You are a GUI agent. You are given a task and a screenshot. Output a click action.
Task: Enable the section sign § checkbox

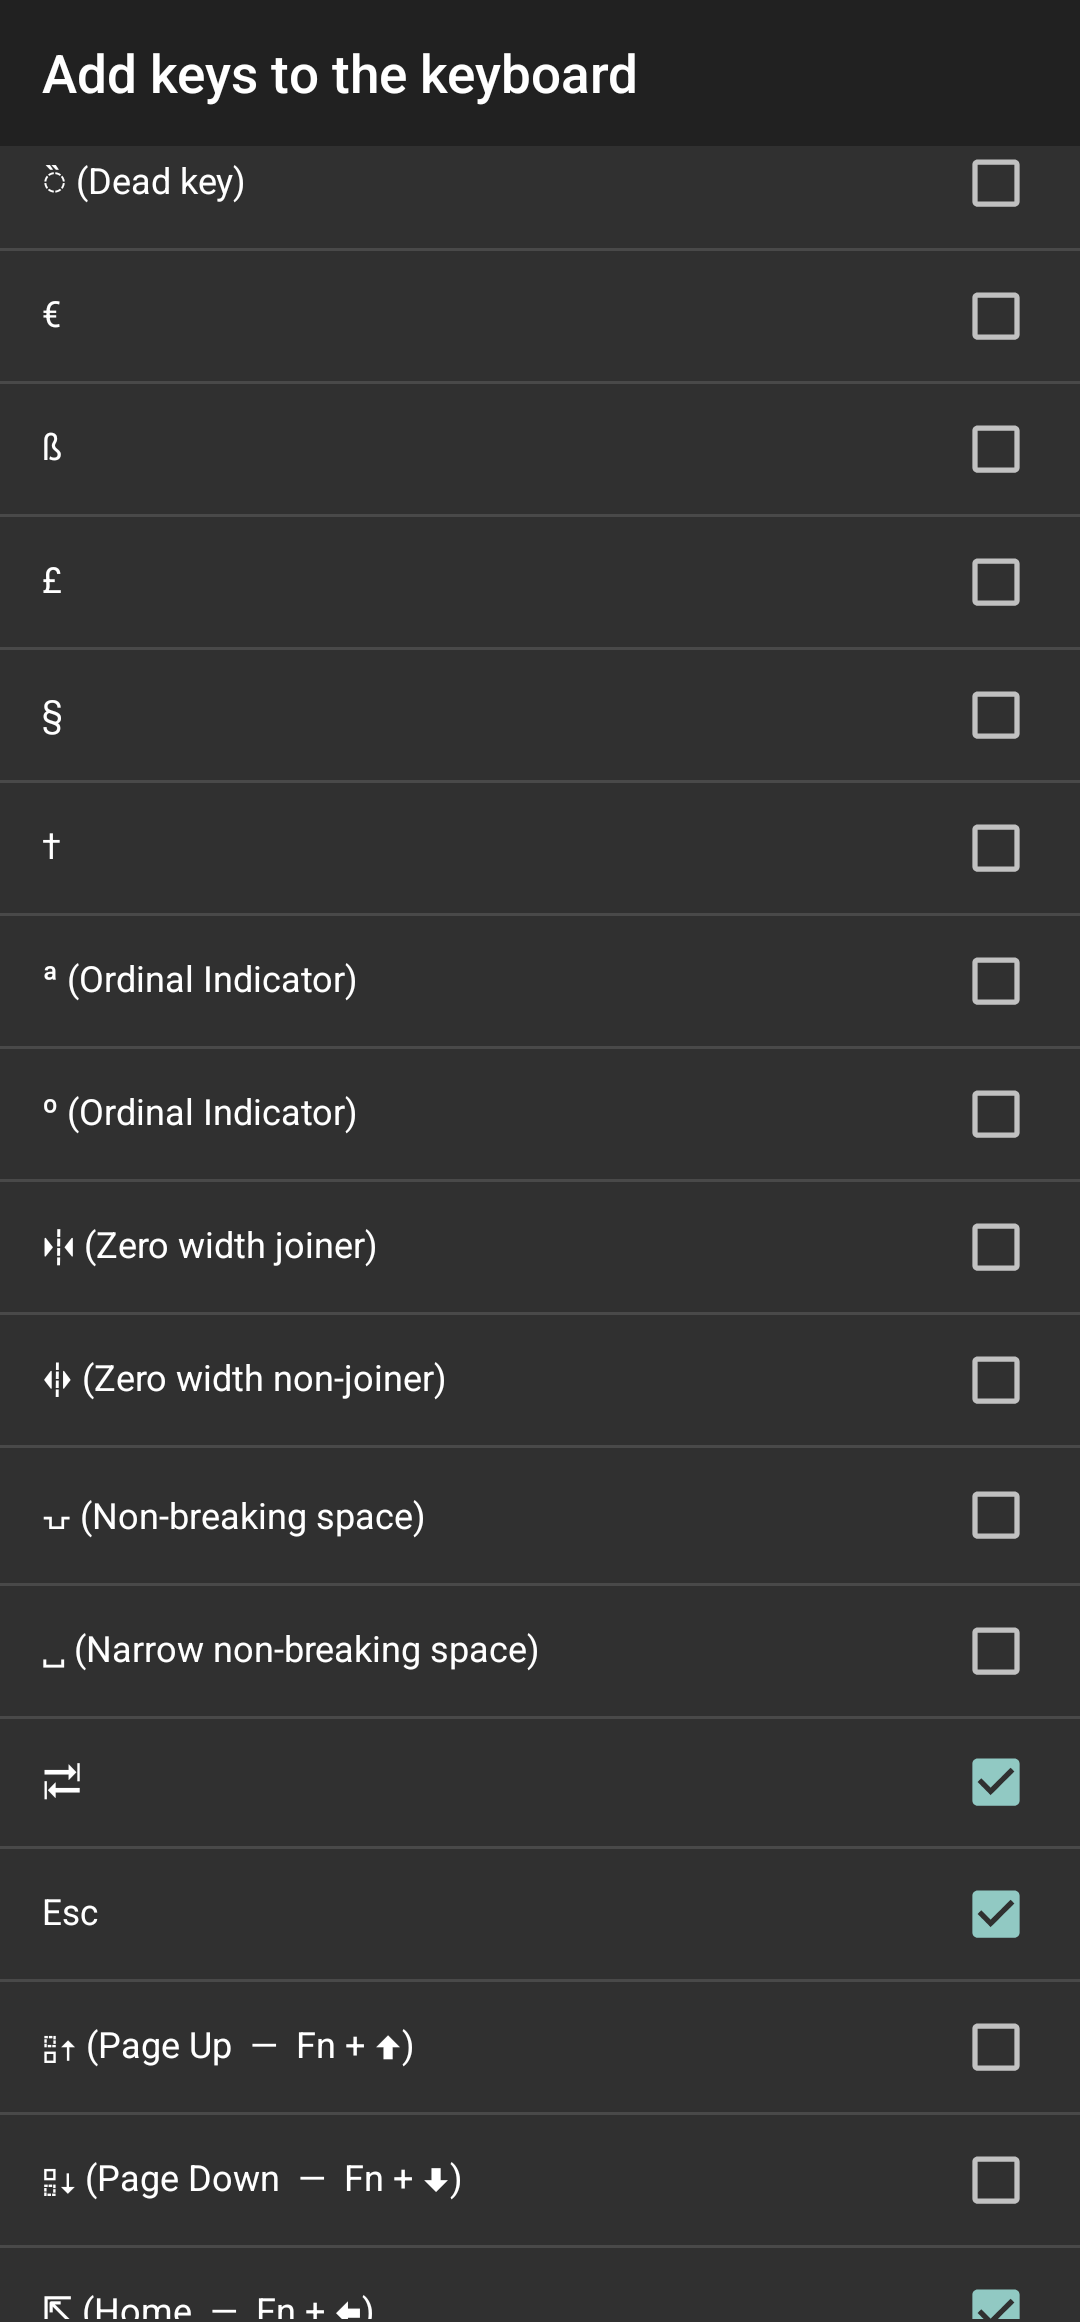995,715
